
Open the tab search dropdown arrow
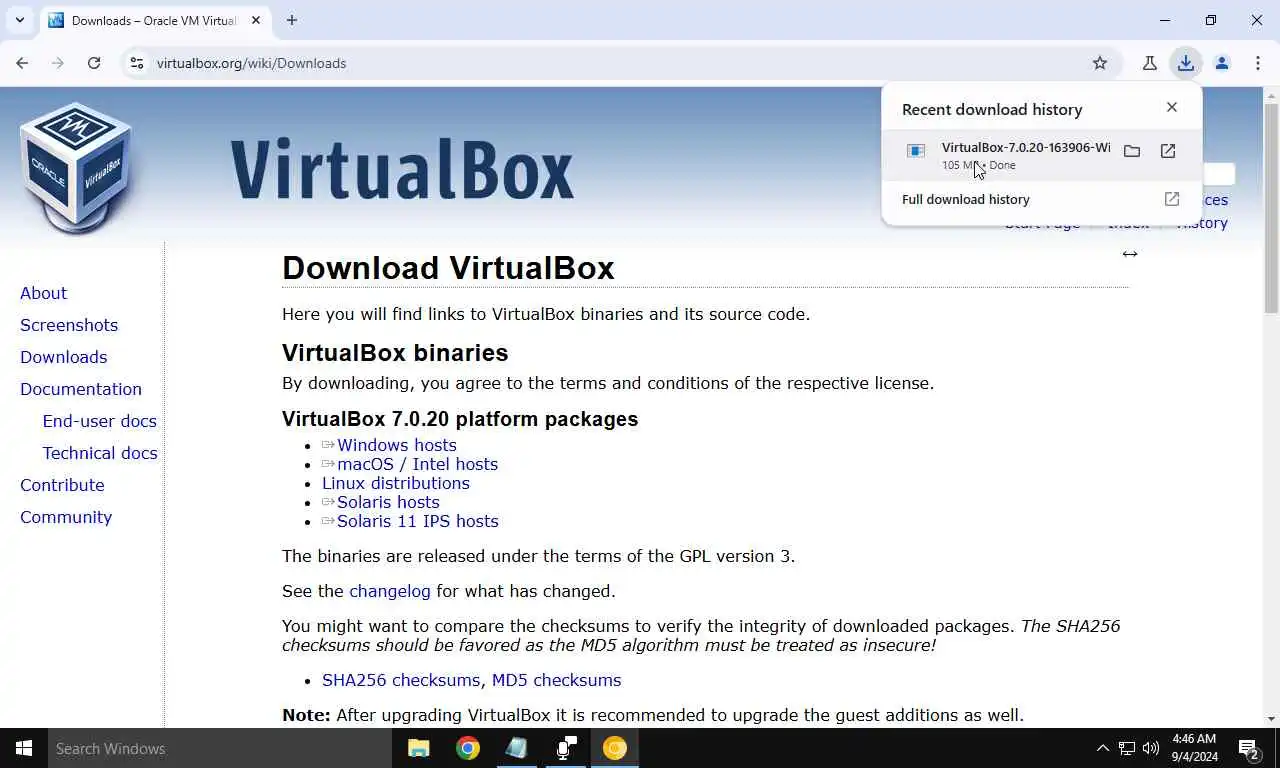19,20
